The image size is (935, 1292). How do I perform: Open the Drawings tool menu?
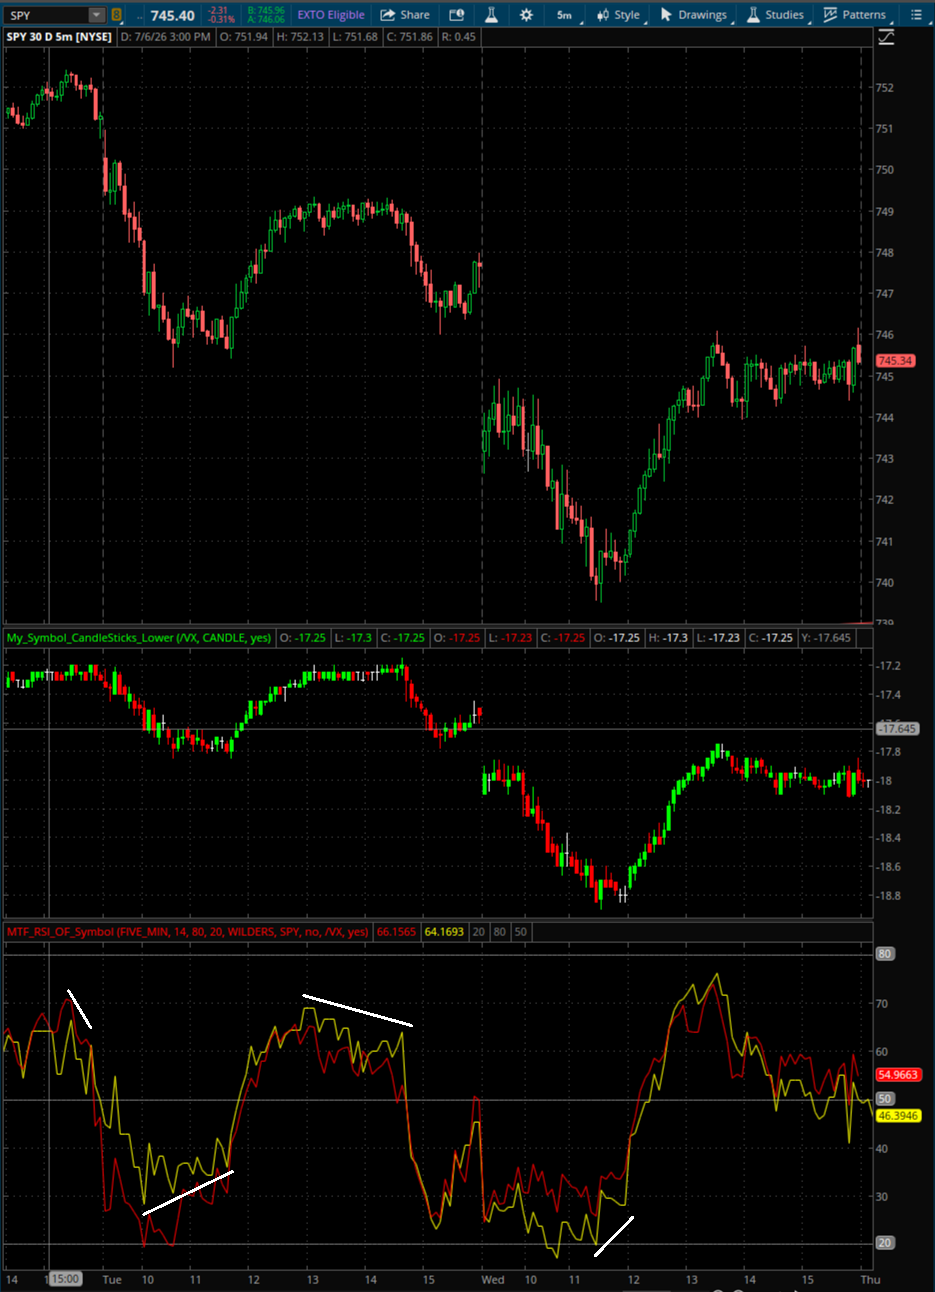click(693, 15)
